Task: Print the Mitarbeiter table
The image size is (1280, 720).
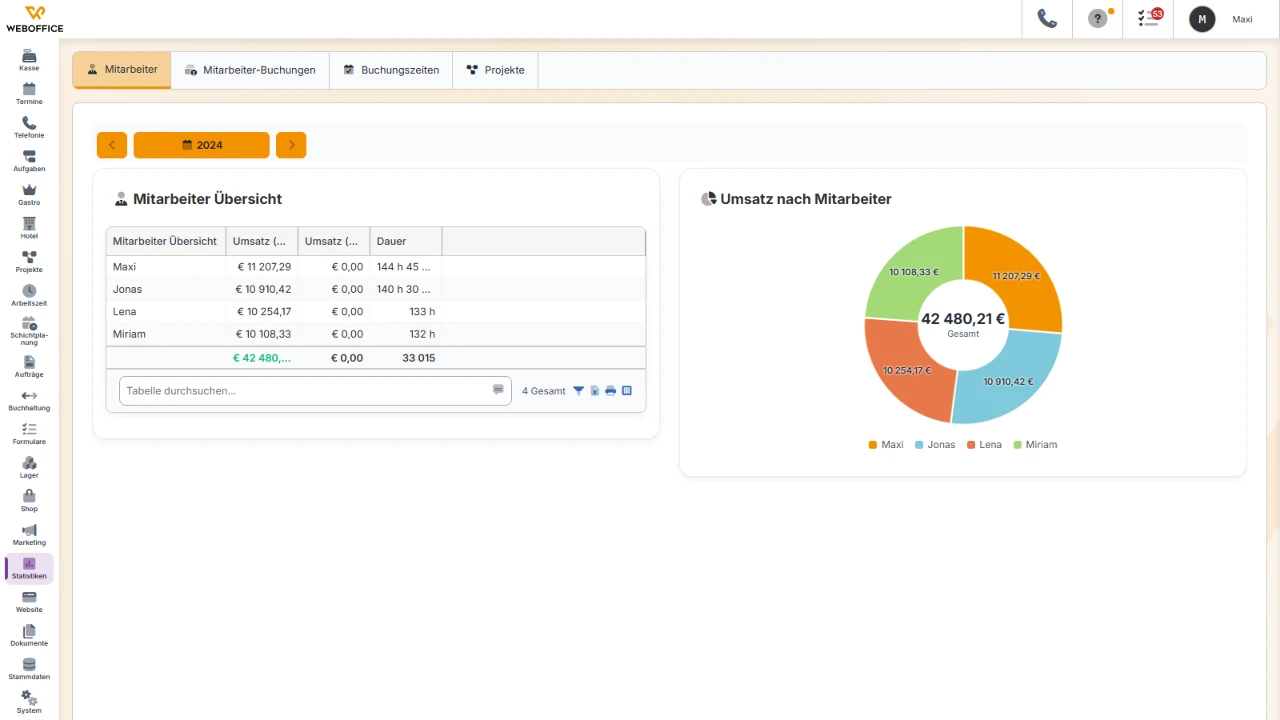Action: click(x=611, y=391)
